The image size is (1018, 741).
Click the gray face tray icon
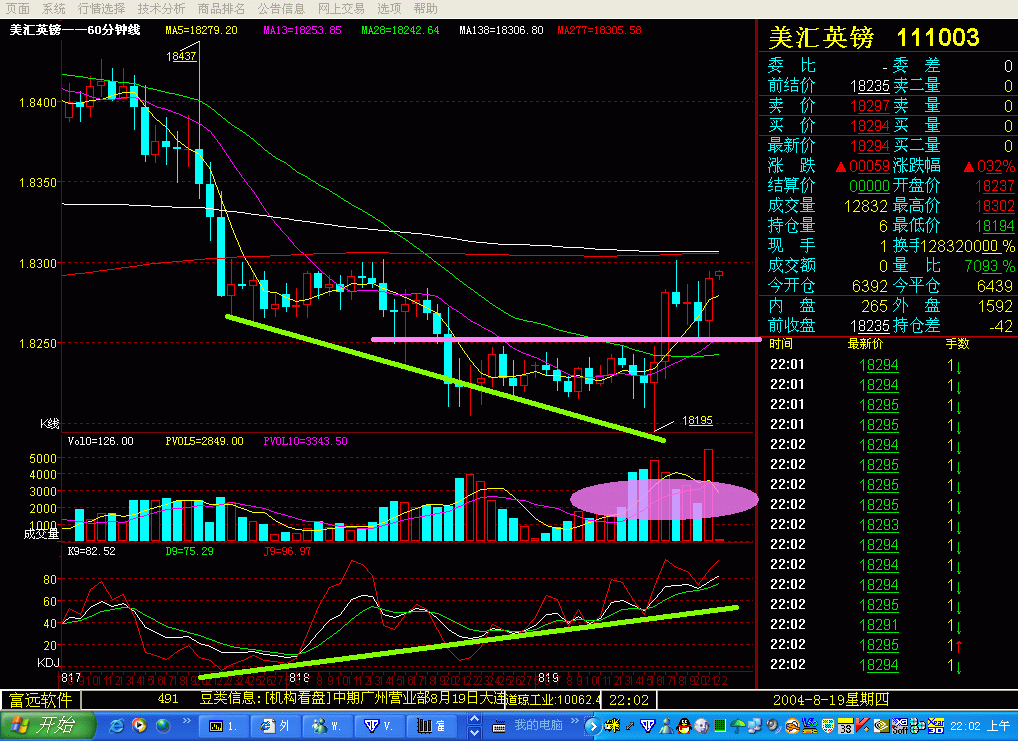coord(702,726)
